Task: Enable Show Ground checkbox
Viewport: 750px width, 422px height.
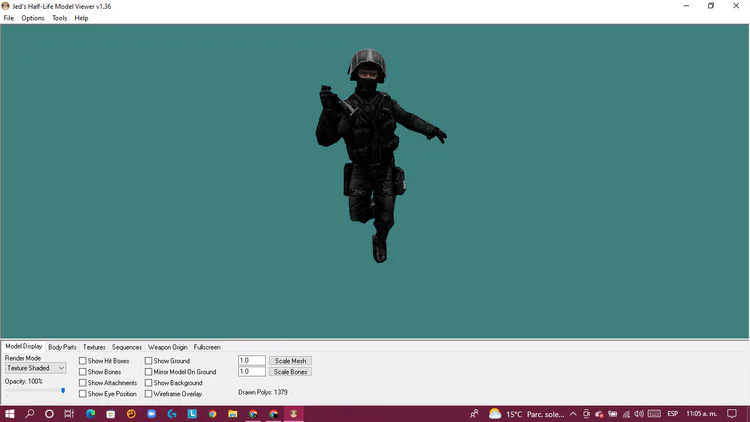Action: (x=148, y=361)
